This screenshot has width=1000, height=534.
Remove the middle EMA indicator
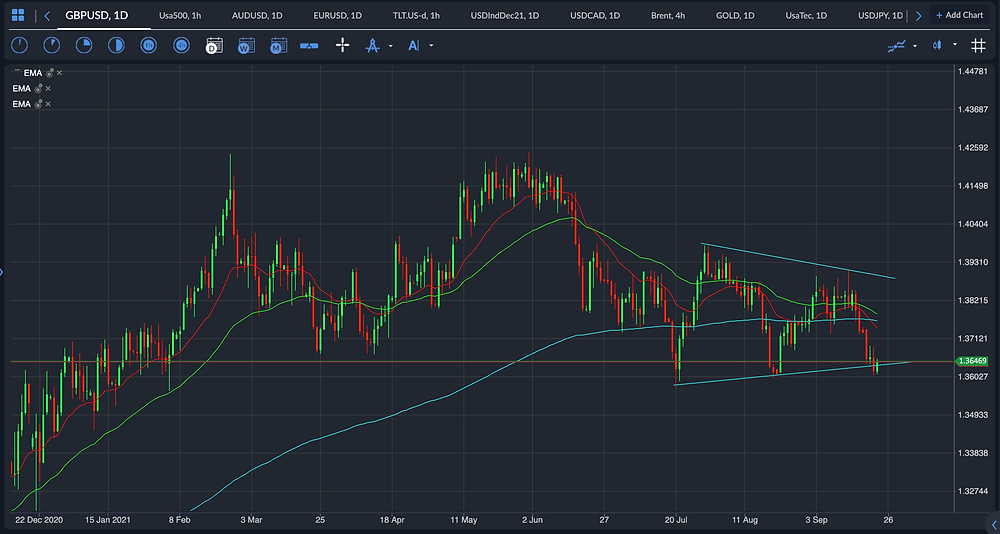(x=48, y=89)
